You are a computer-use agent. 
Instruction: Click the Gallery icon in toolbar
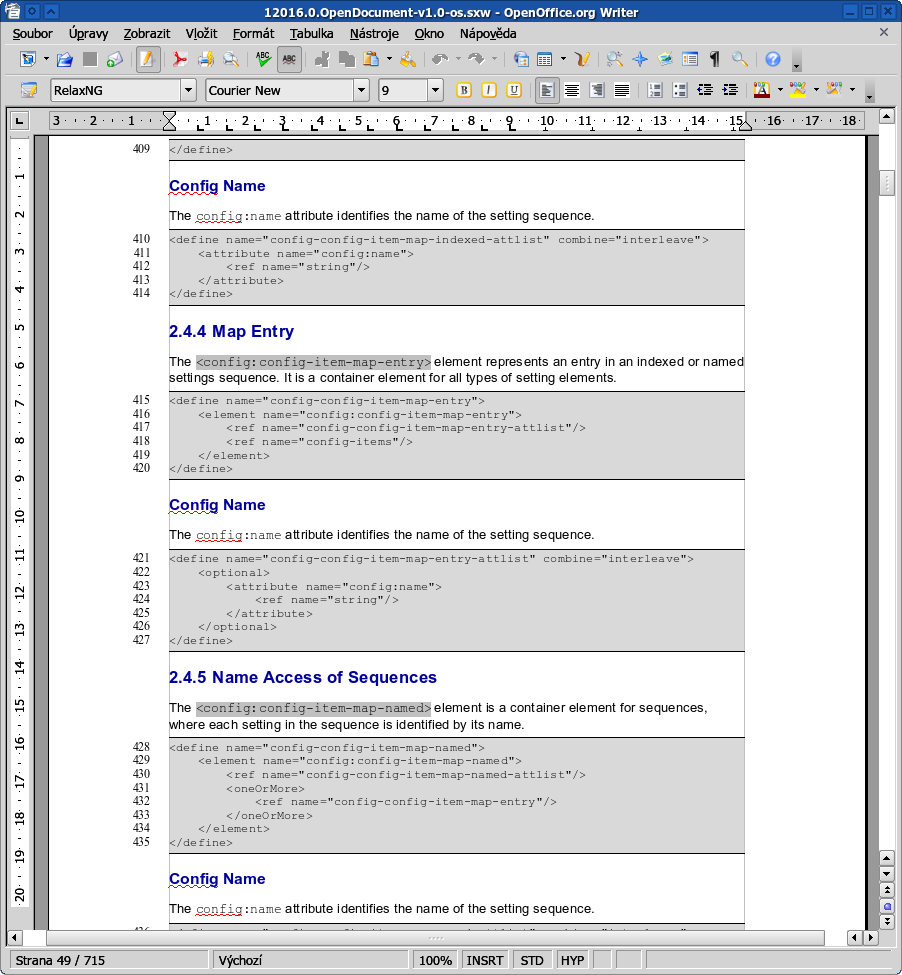pyautogui.click(x=665, y=59)
